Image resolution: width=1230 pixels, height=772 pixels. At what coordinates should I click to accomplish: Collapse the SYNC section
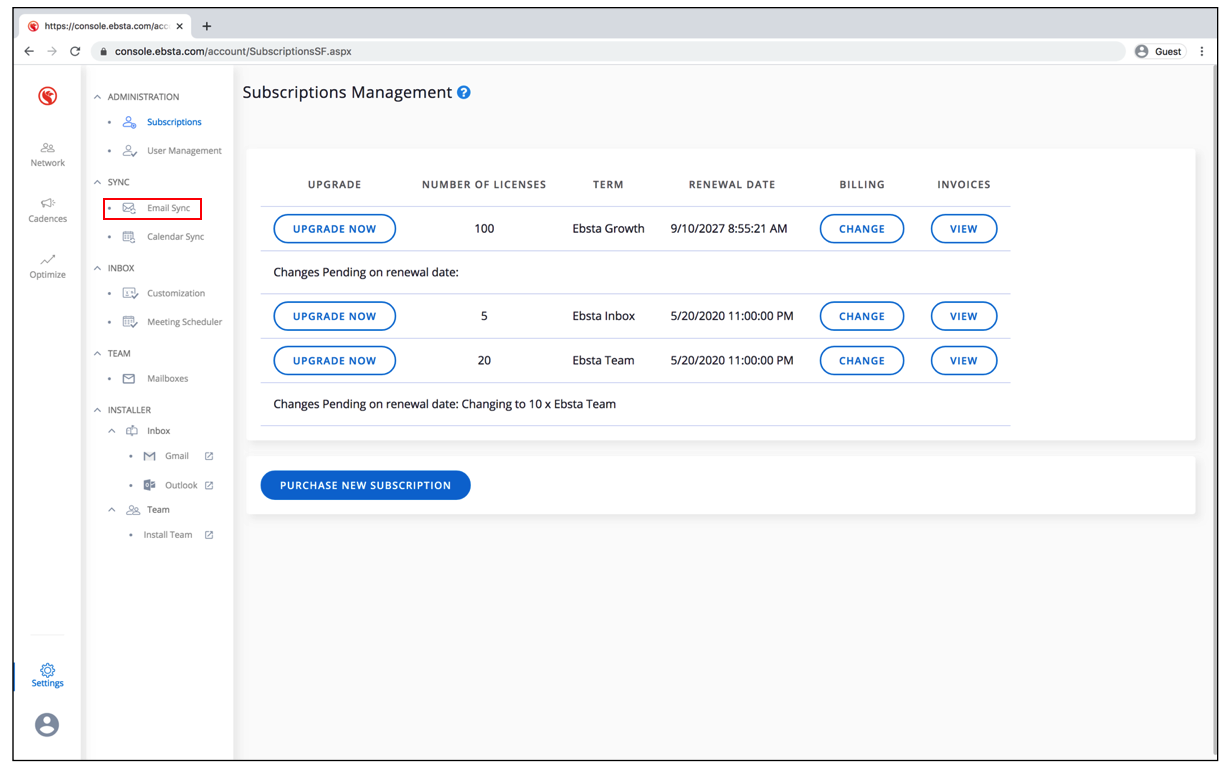coord(97,182)
